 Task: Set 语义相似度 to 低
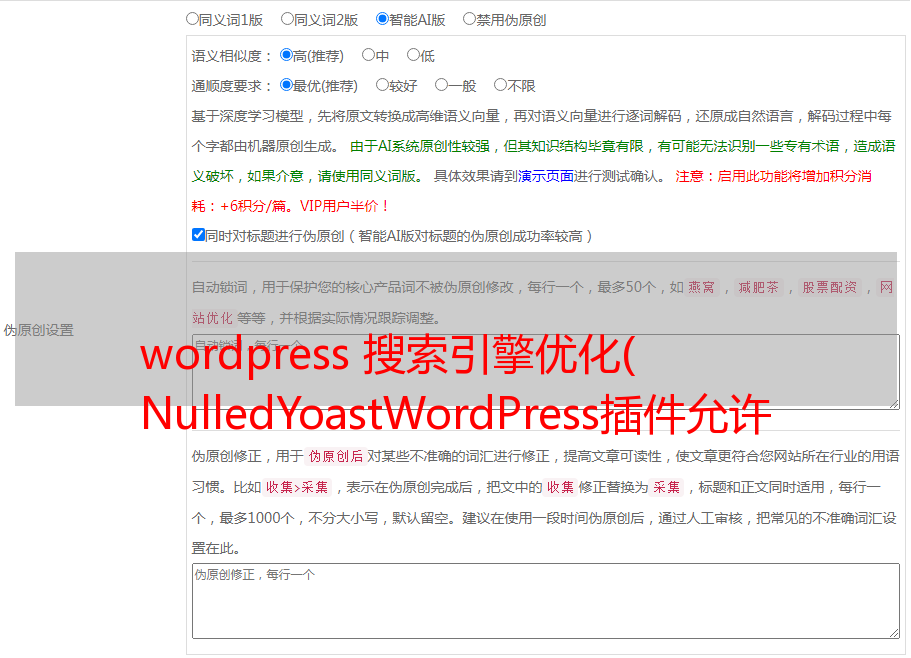(413, 55)
